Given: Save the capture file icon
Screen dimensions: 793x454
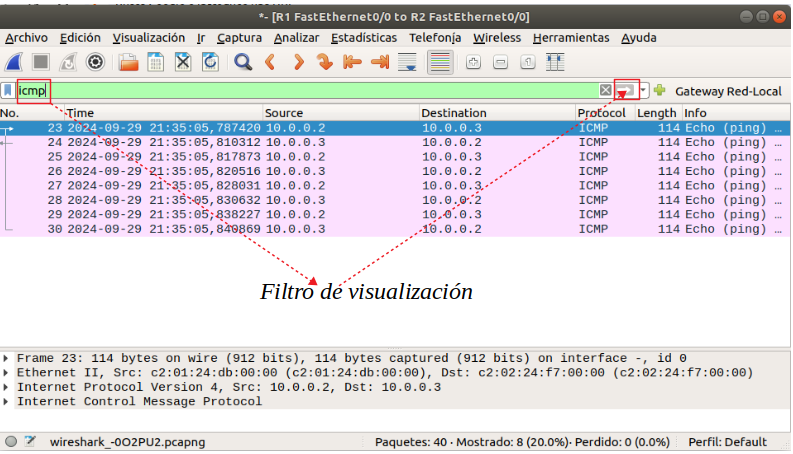Looking at the screenshot, I should click(x=156, y=62).
